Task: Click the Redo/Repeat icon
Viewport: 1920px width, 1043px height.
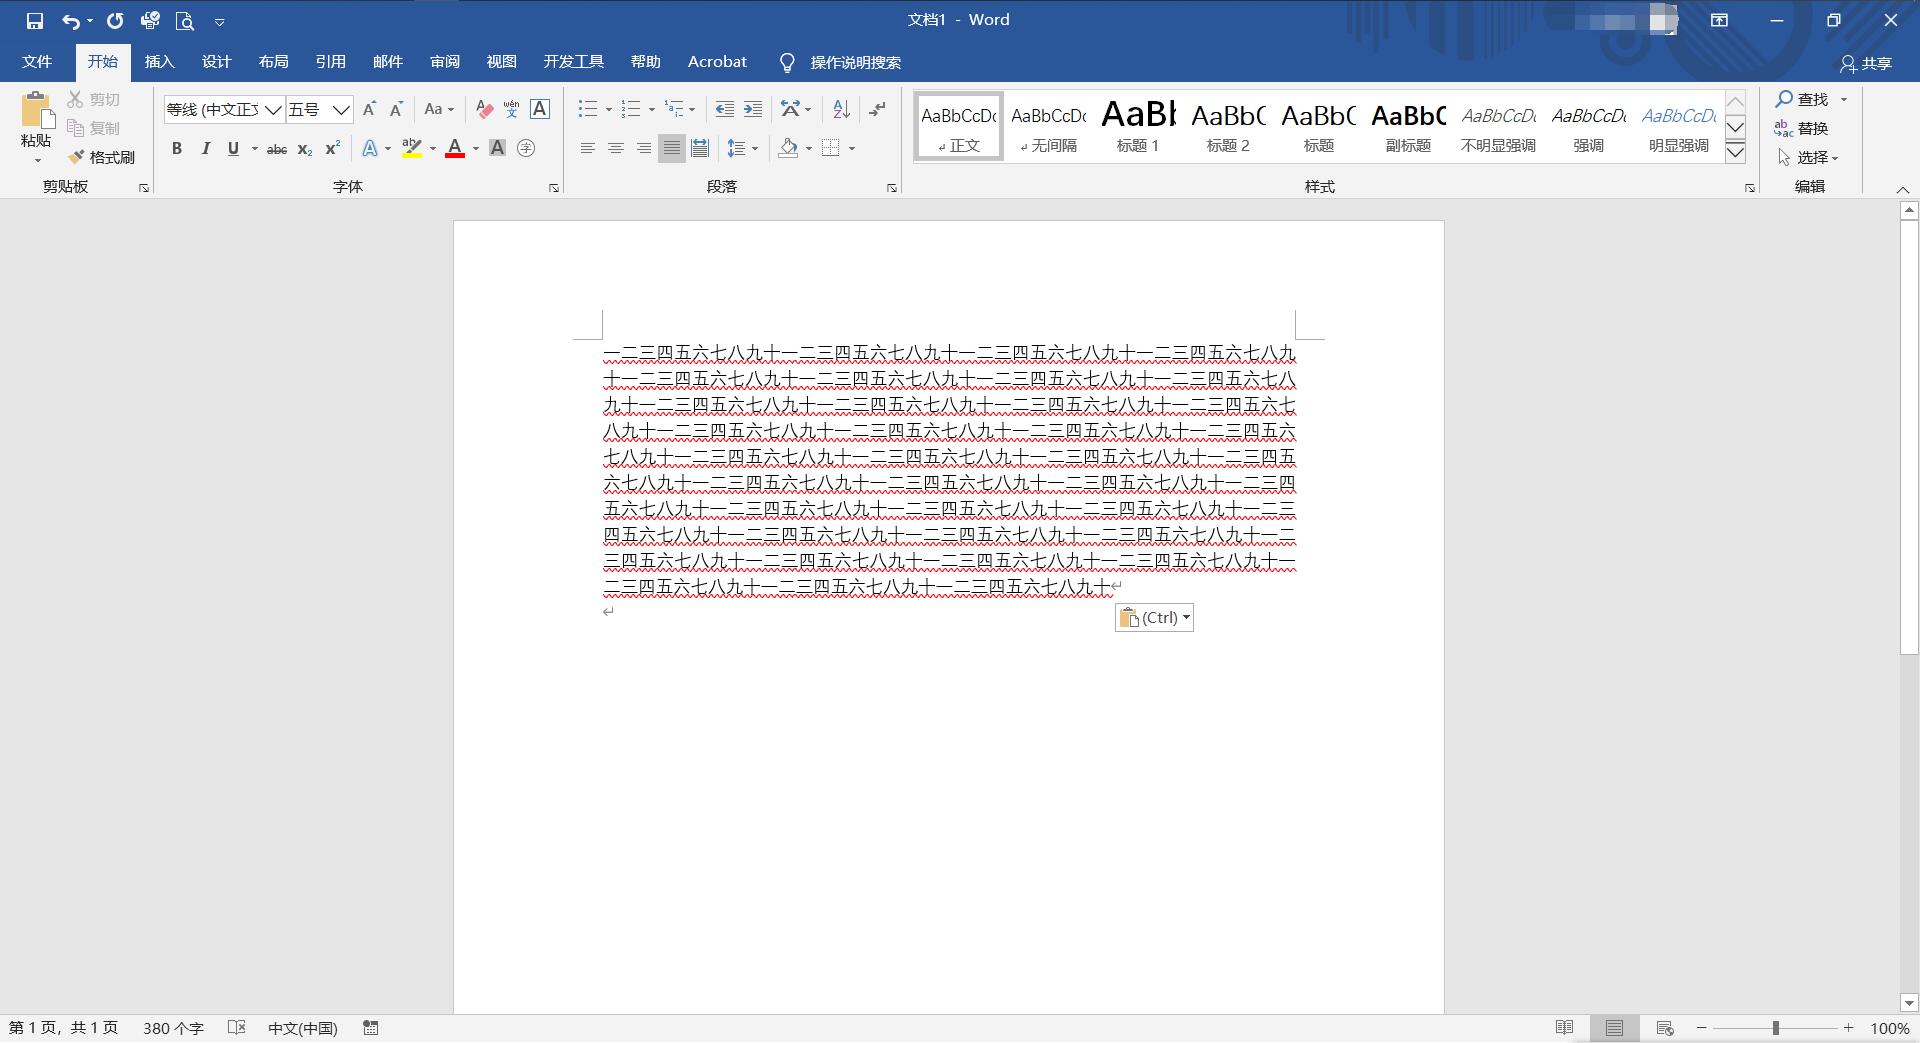Action: pos(115,20)
